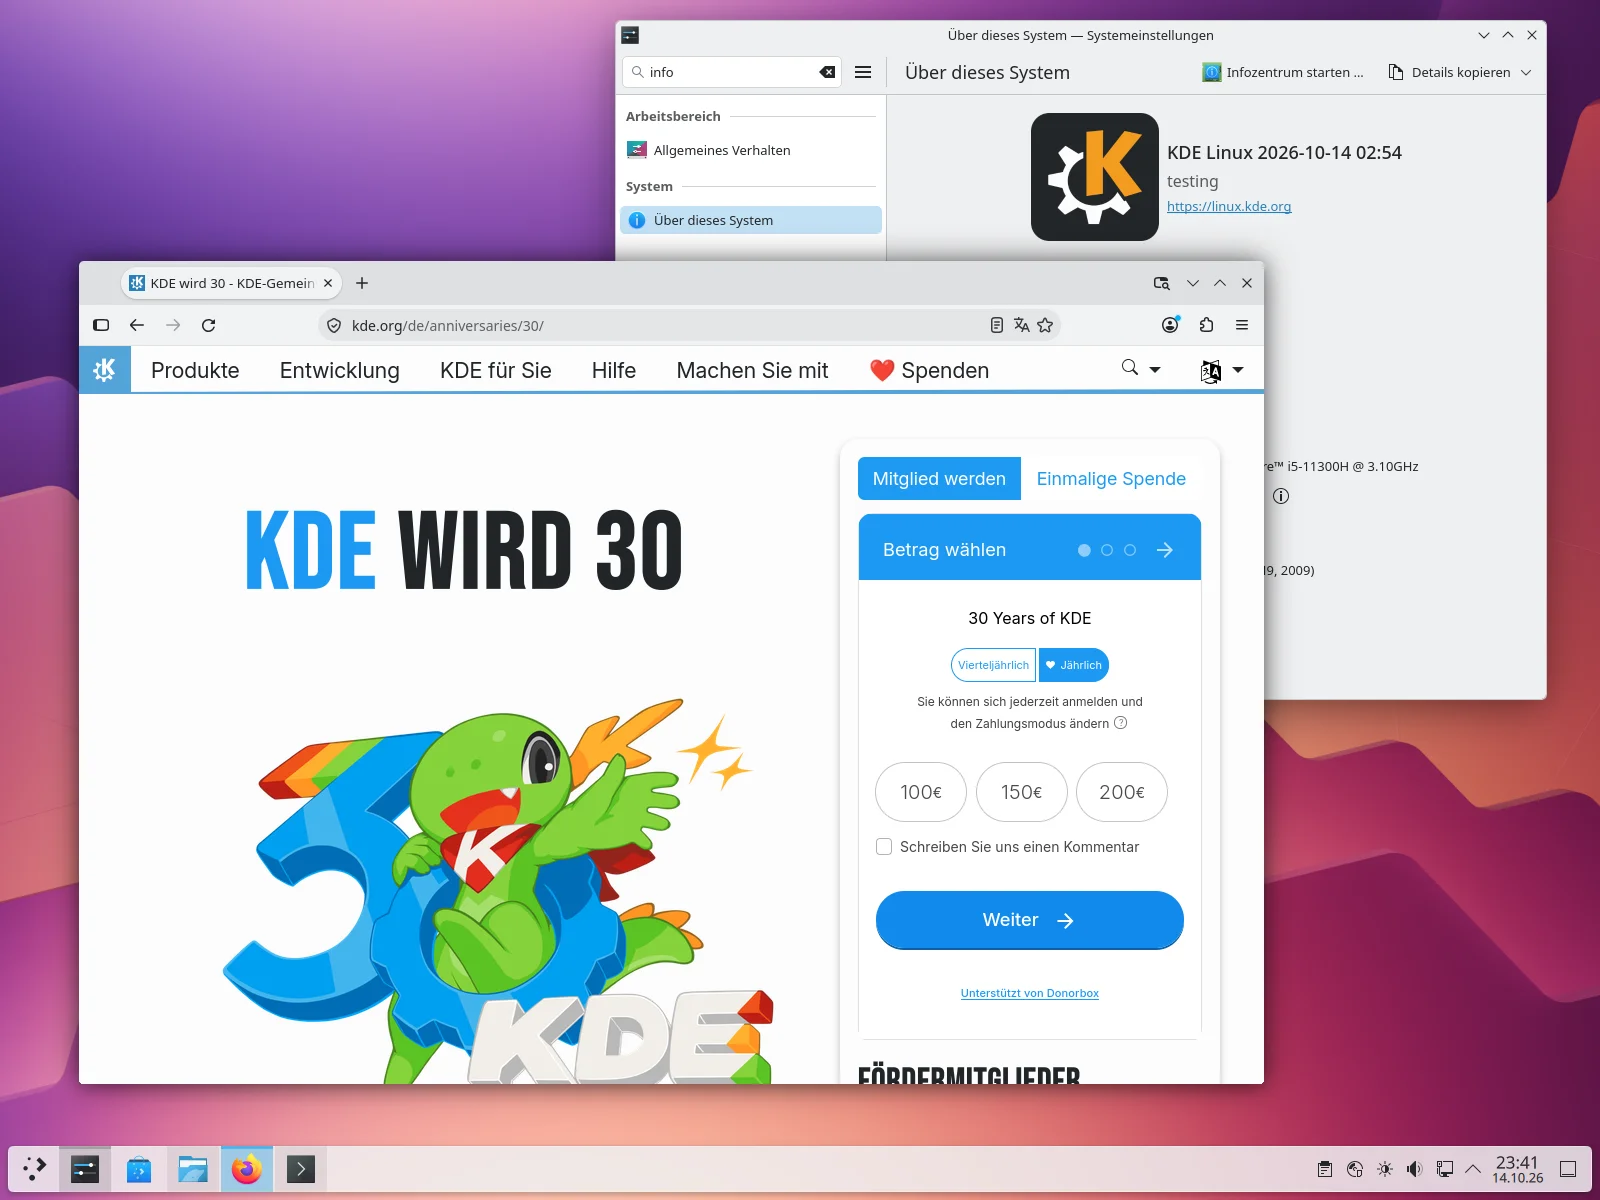The height and width of the screenshot is (1200, 1600).
Task: Go to next donation step arrow
Action: pyautogui.click(x=1165, y=550)
